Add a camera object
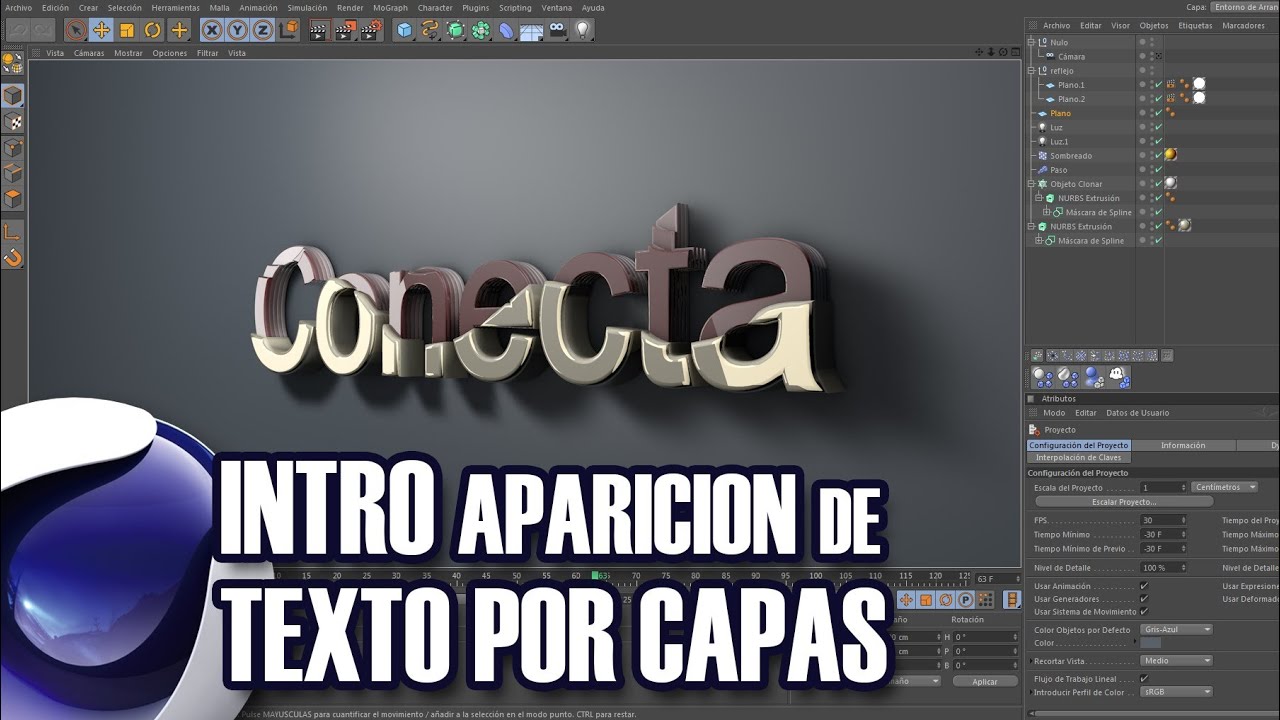 pos(557,30)
